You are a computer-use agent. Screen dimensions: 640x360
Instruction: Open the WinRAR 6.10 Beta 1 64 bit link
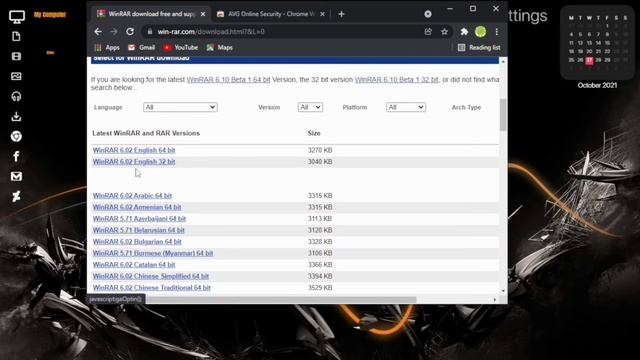click(x=229, y=80)
